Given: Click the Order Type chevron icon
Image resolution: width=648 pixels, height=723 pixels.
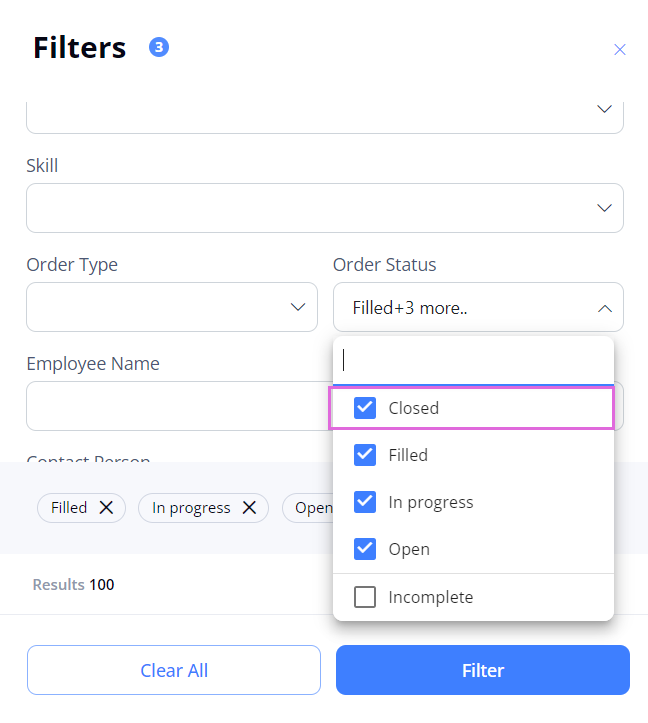Looking at the screenshot, I should tap(298, 307).
